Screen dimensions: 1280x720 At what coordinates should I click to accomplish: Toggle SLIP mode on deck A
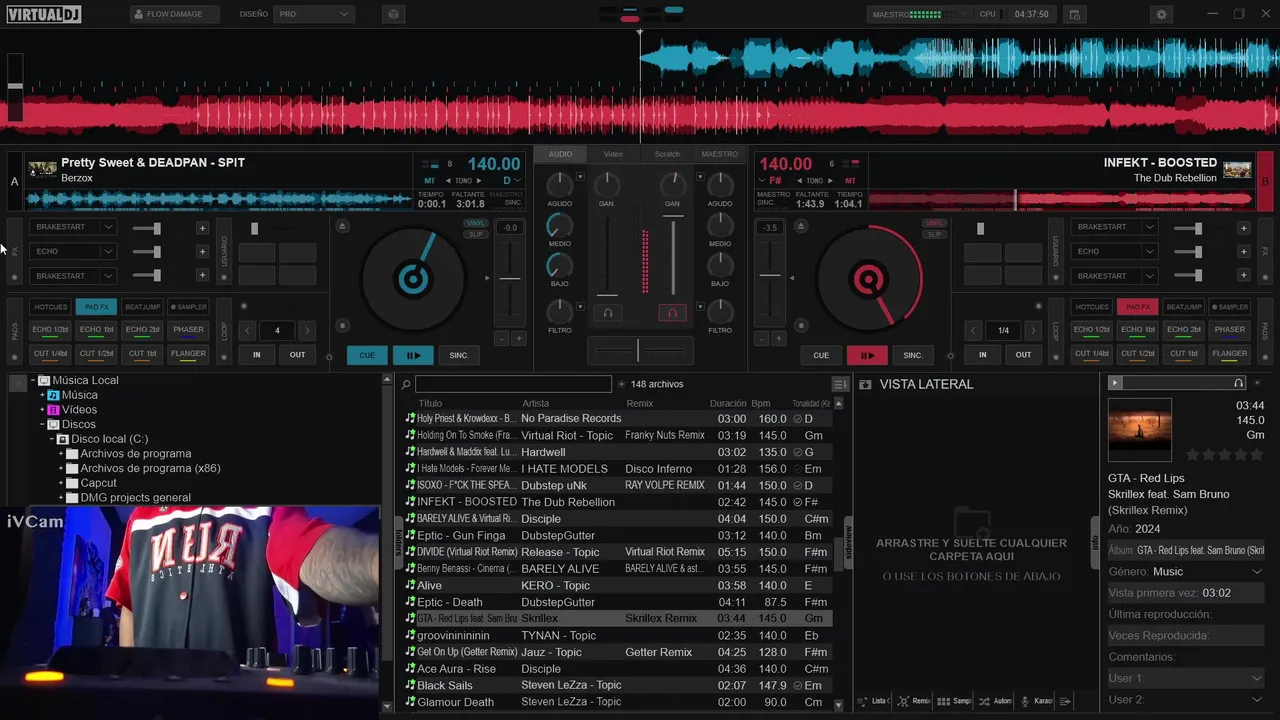[475, 234]
